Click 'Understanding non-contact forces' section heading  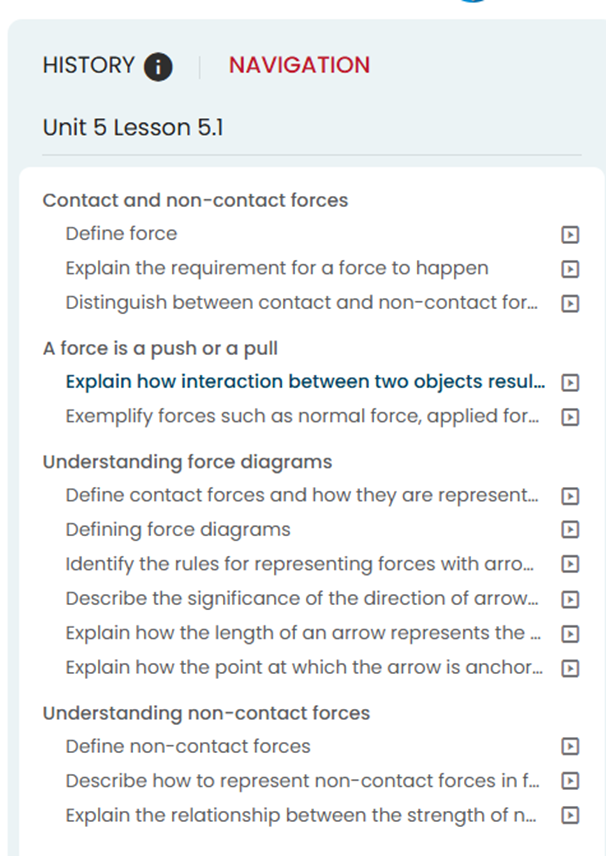pos(206,713)
